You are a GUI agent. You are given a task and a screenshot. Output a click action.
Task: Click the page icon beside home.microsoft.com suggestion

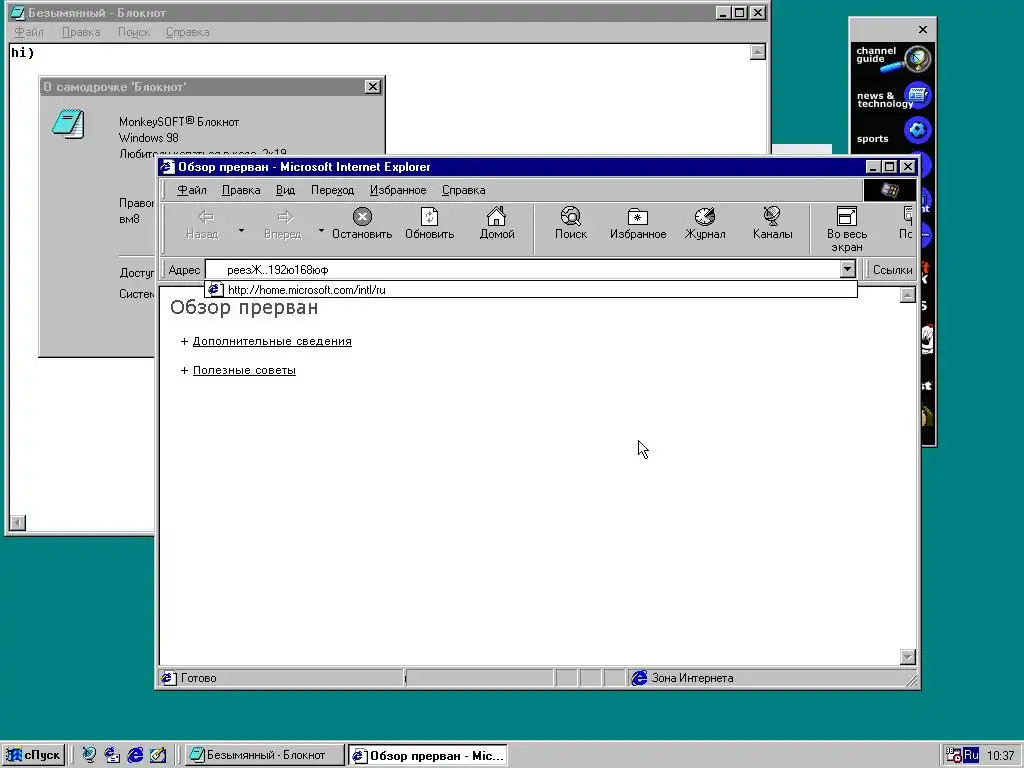[x=216, y=289]
